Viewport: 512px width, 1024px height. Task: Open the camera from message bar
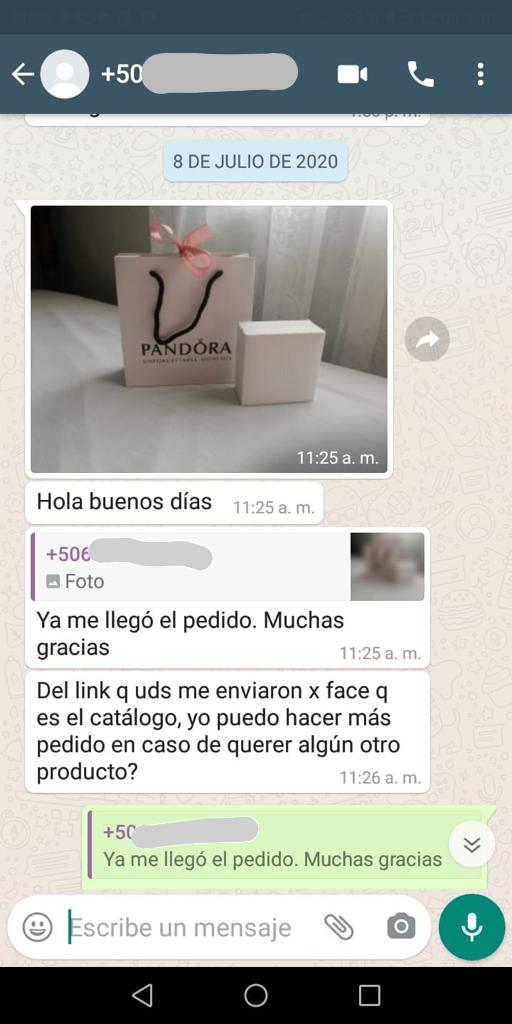click(401, 927)
